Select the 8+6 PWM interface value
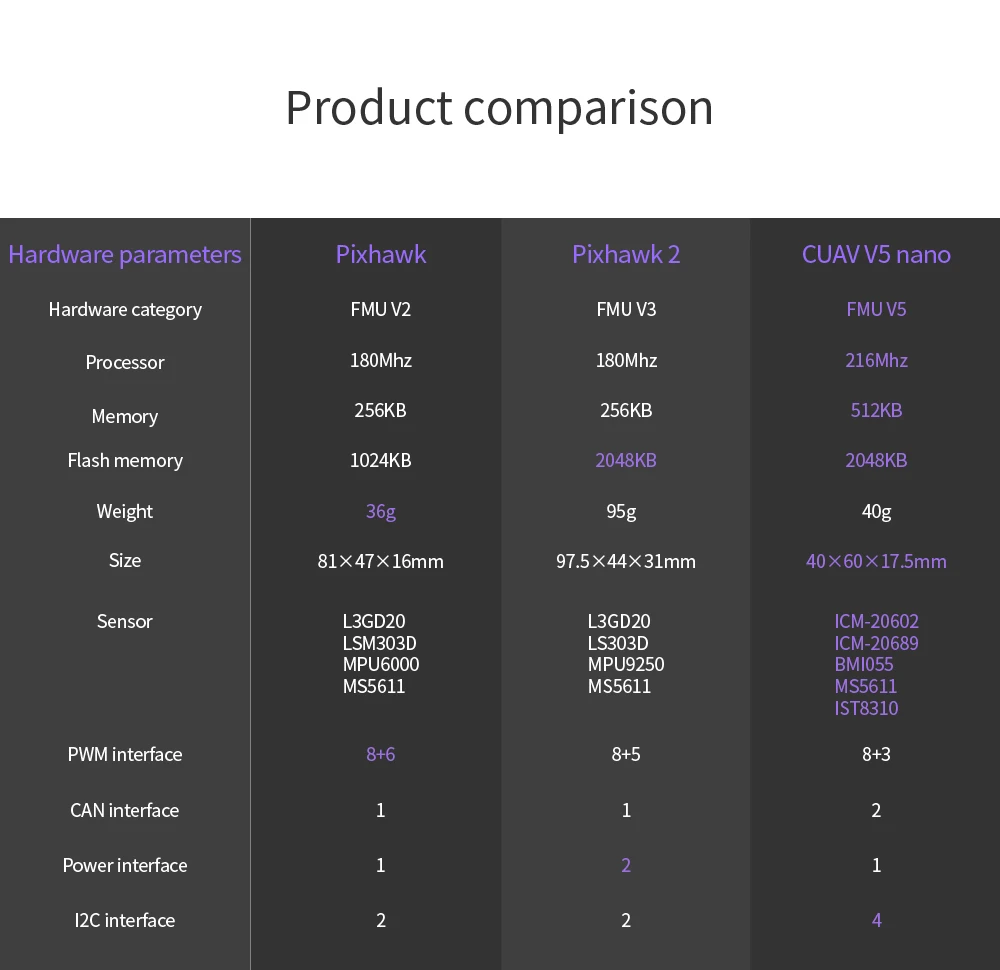Image resolution: width=1000 pixels, height=970 pixels. point(381,754)
